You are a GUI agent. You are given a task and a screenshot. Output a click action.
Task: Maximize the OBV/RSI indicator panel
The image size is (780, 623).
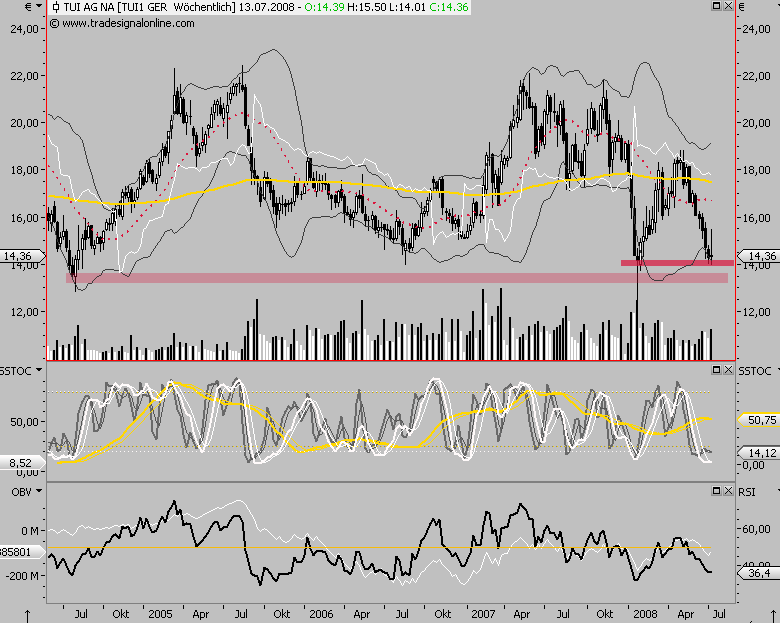pyautogui.click(x=716, y=491)
